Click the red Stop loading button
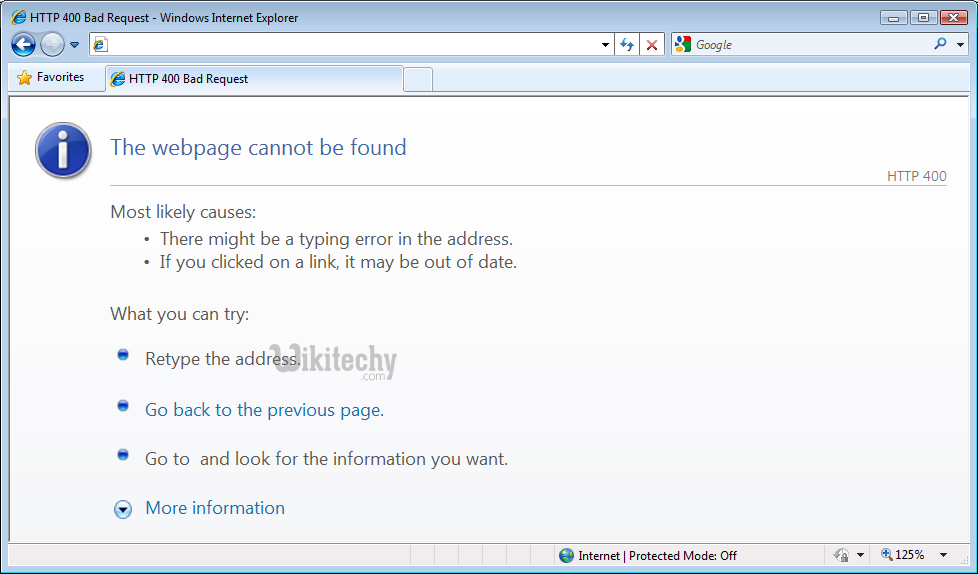 pyautogui.click(x=652, y=45)
